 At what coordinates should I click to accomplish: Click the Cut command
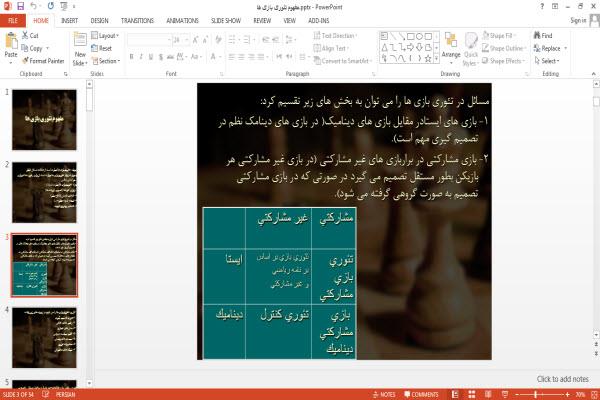[30, 36]
